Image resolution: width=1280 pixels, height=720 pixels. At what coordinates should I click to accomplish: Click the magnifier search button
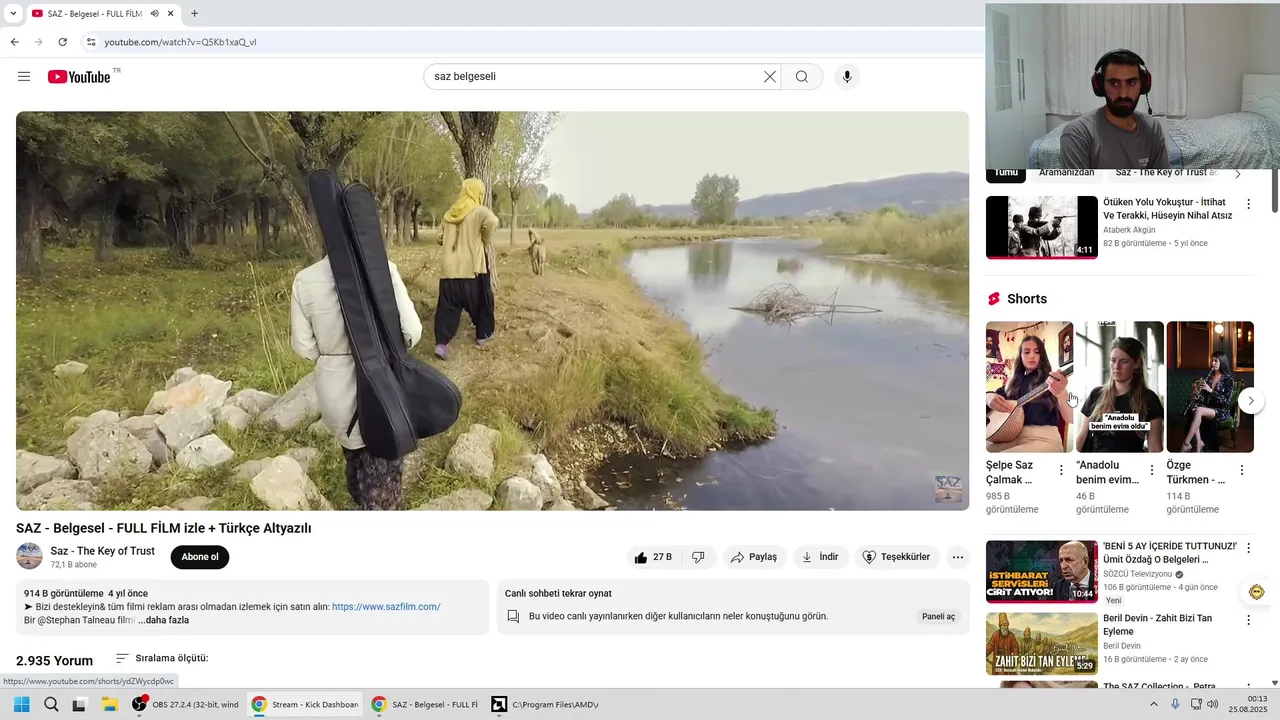pos(802,77)
